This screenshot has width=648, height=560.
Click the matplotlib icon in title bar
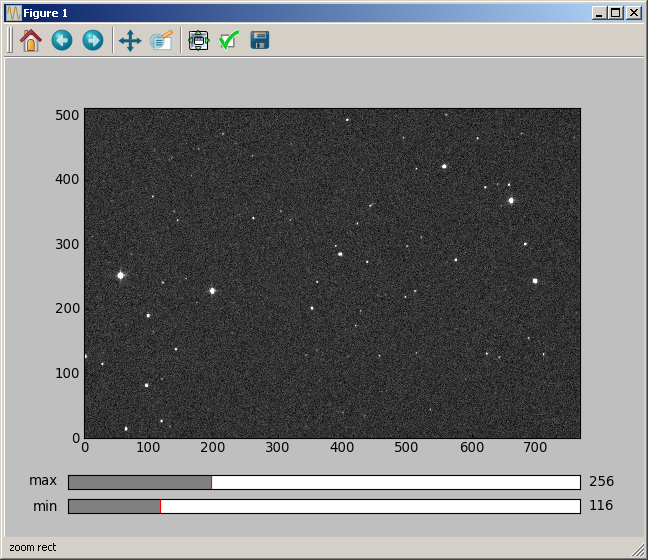click(x=14, y=13)
